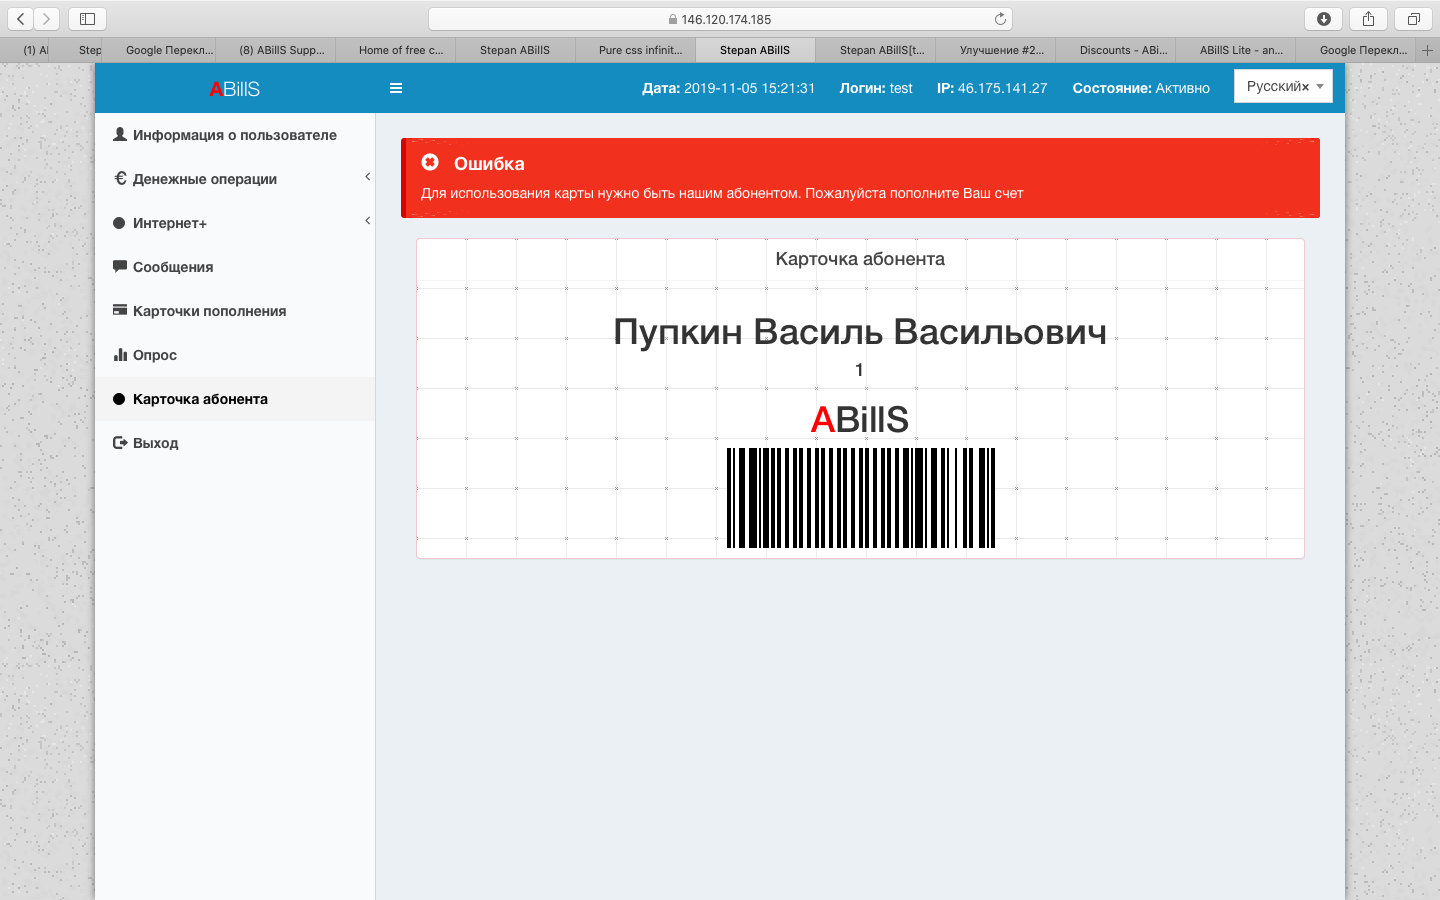Click the user profile icon in sidebar

(120, 134)
